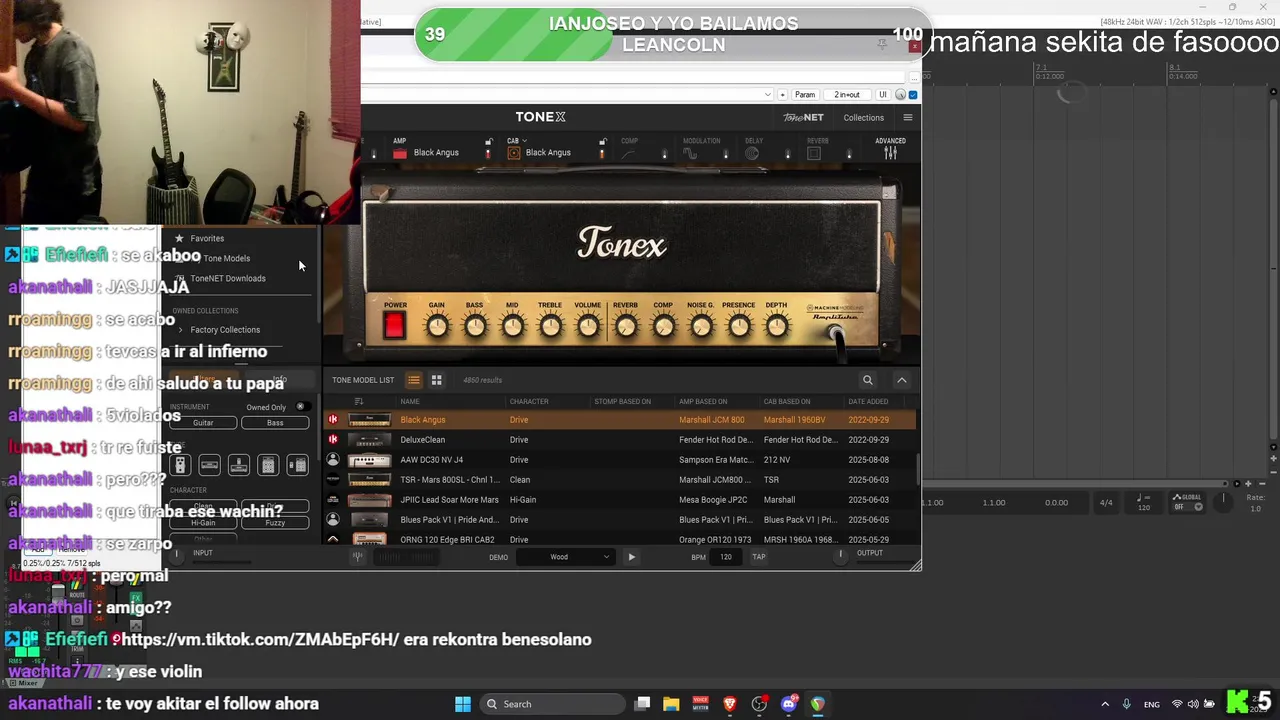Adjust the Presence knob on amp
Image resolution: width=1280 pixels, height=720 pixels.
pos(739,326)
